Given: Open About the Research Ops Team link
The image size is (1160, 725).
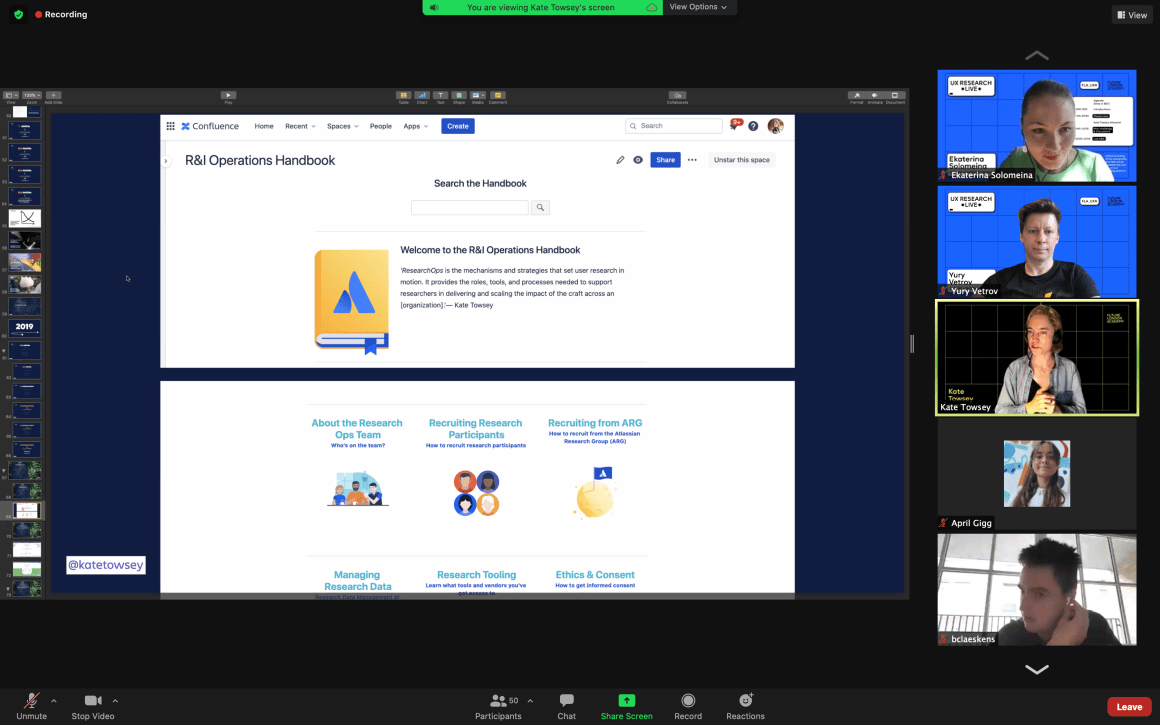Looking at the screenshot, I should (357, 429).
